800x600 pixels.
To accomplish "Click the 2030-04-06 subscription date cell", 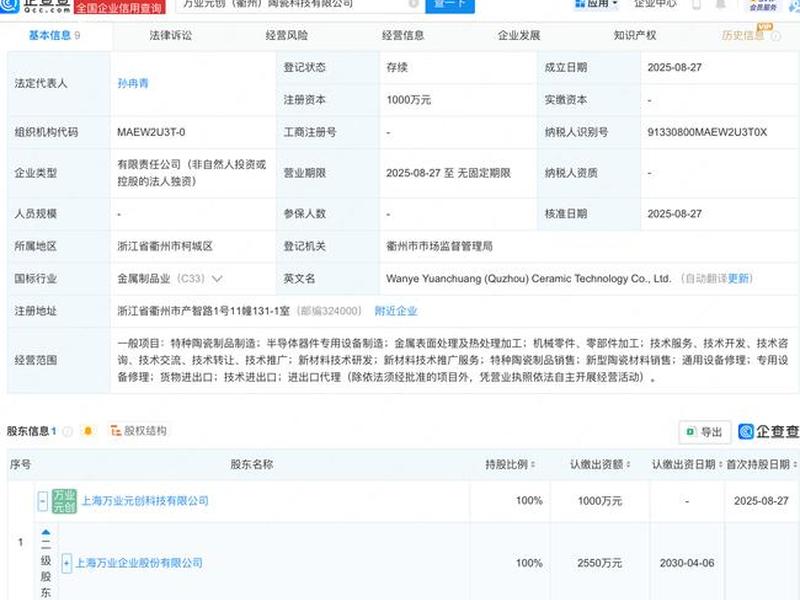I will point(687,563).
